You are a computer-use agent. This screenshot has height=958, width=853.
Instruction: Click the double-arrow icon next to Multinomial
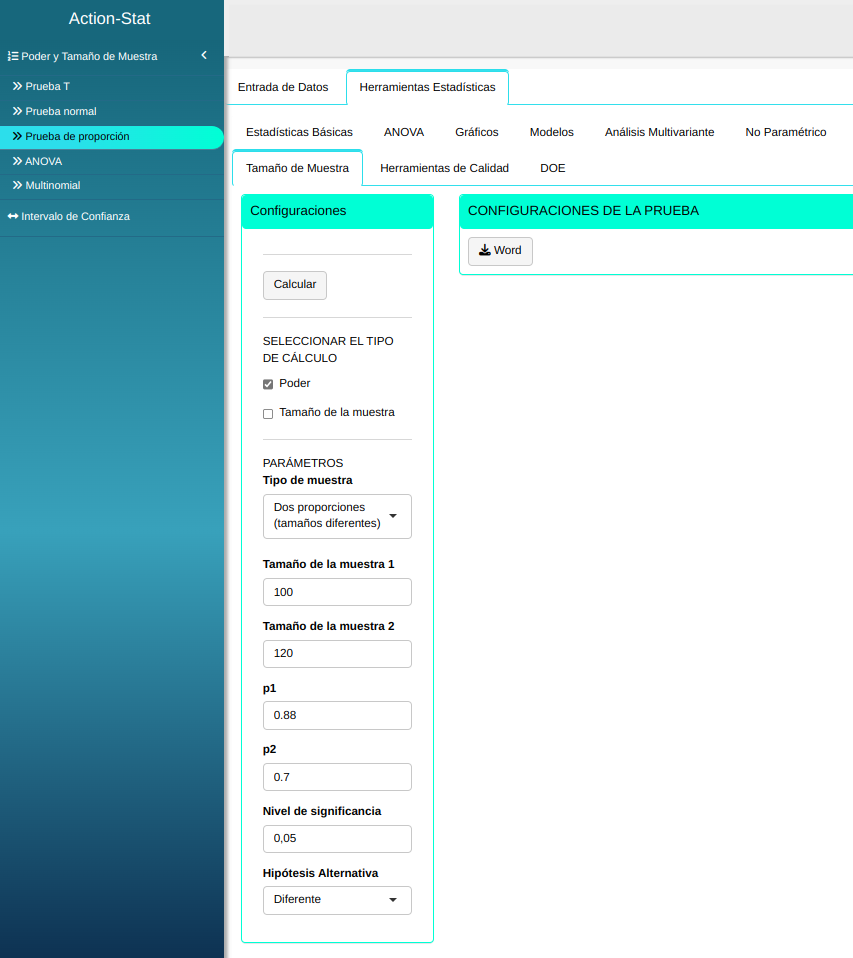[x=17, y=185]
